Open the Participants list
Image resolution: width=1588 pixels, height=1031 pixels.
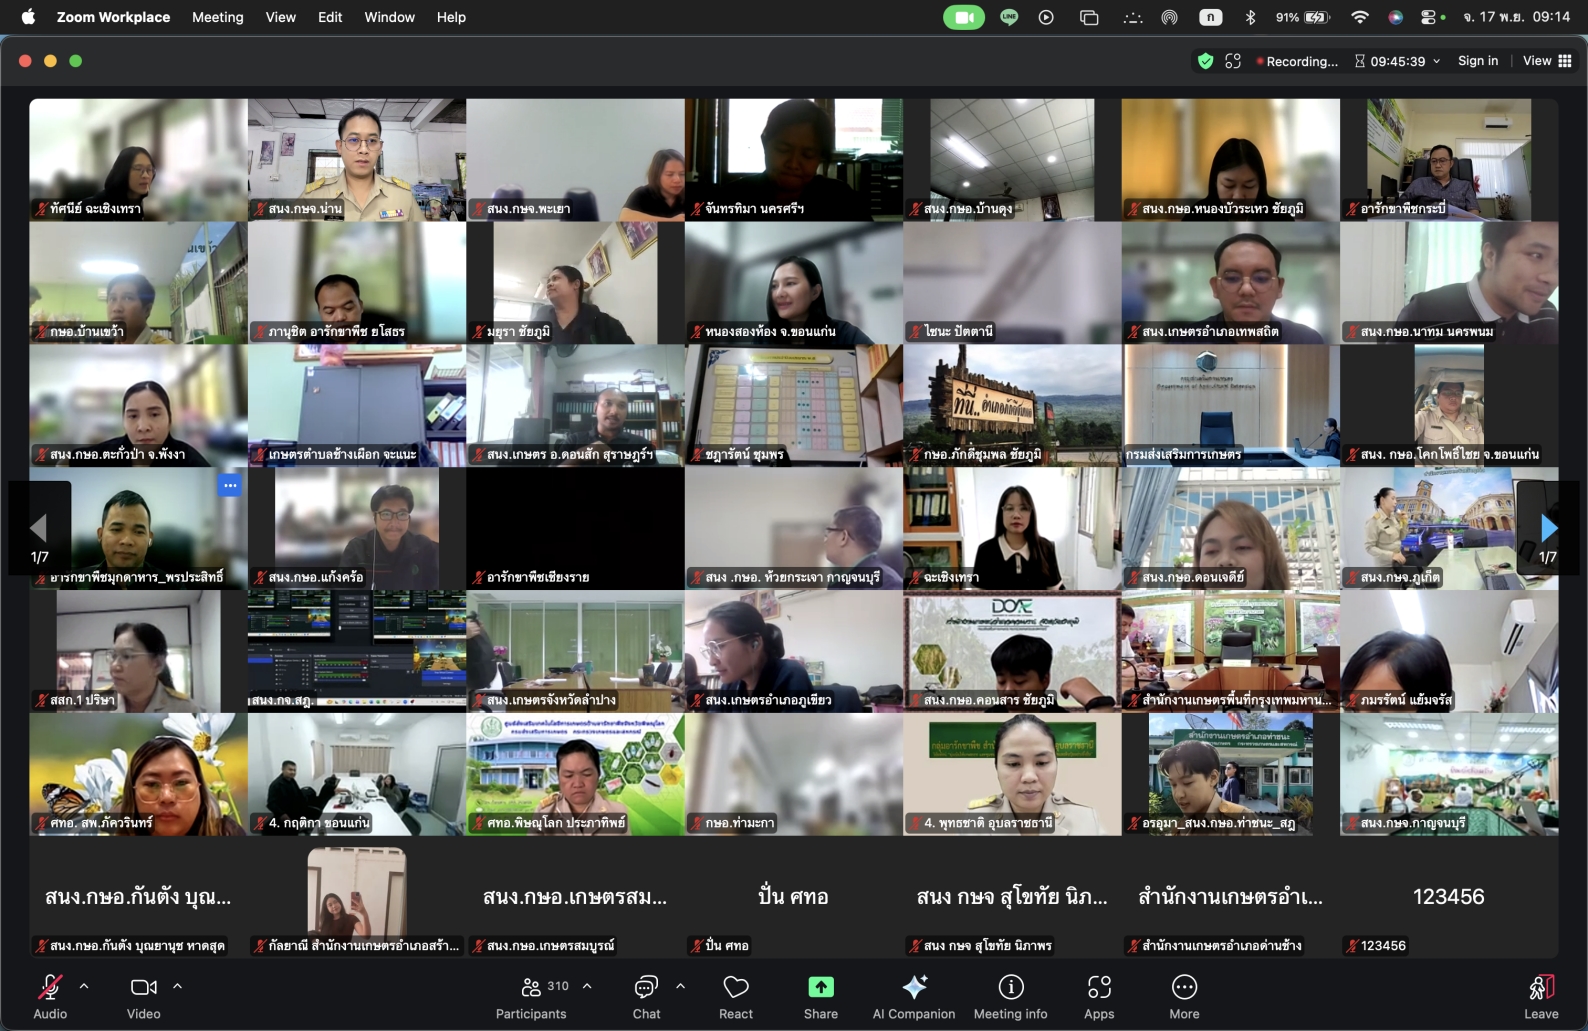[x=531, y=997]
